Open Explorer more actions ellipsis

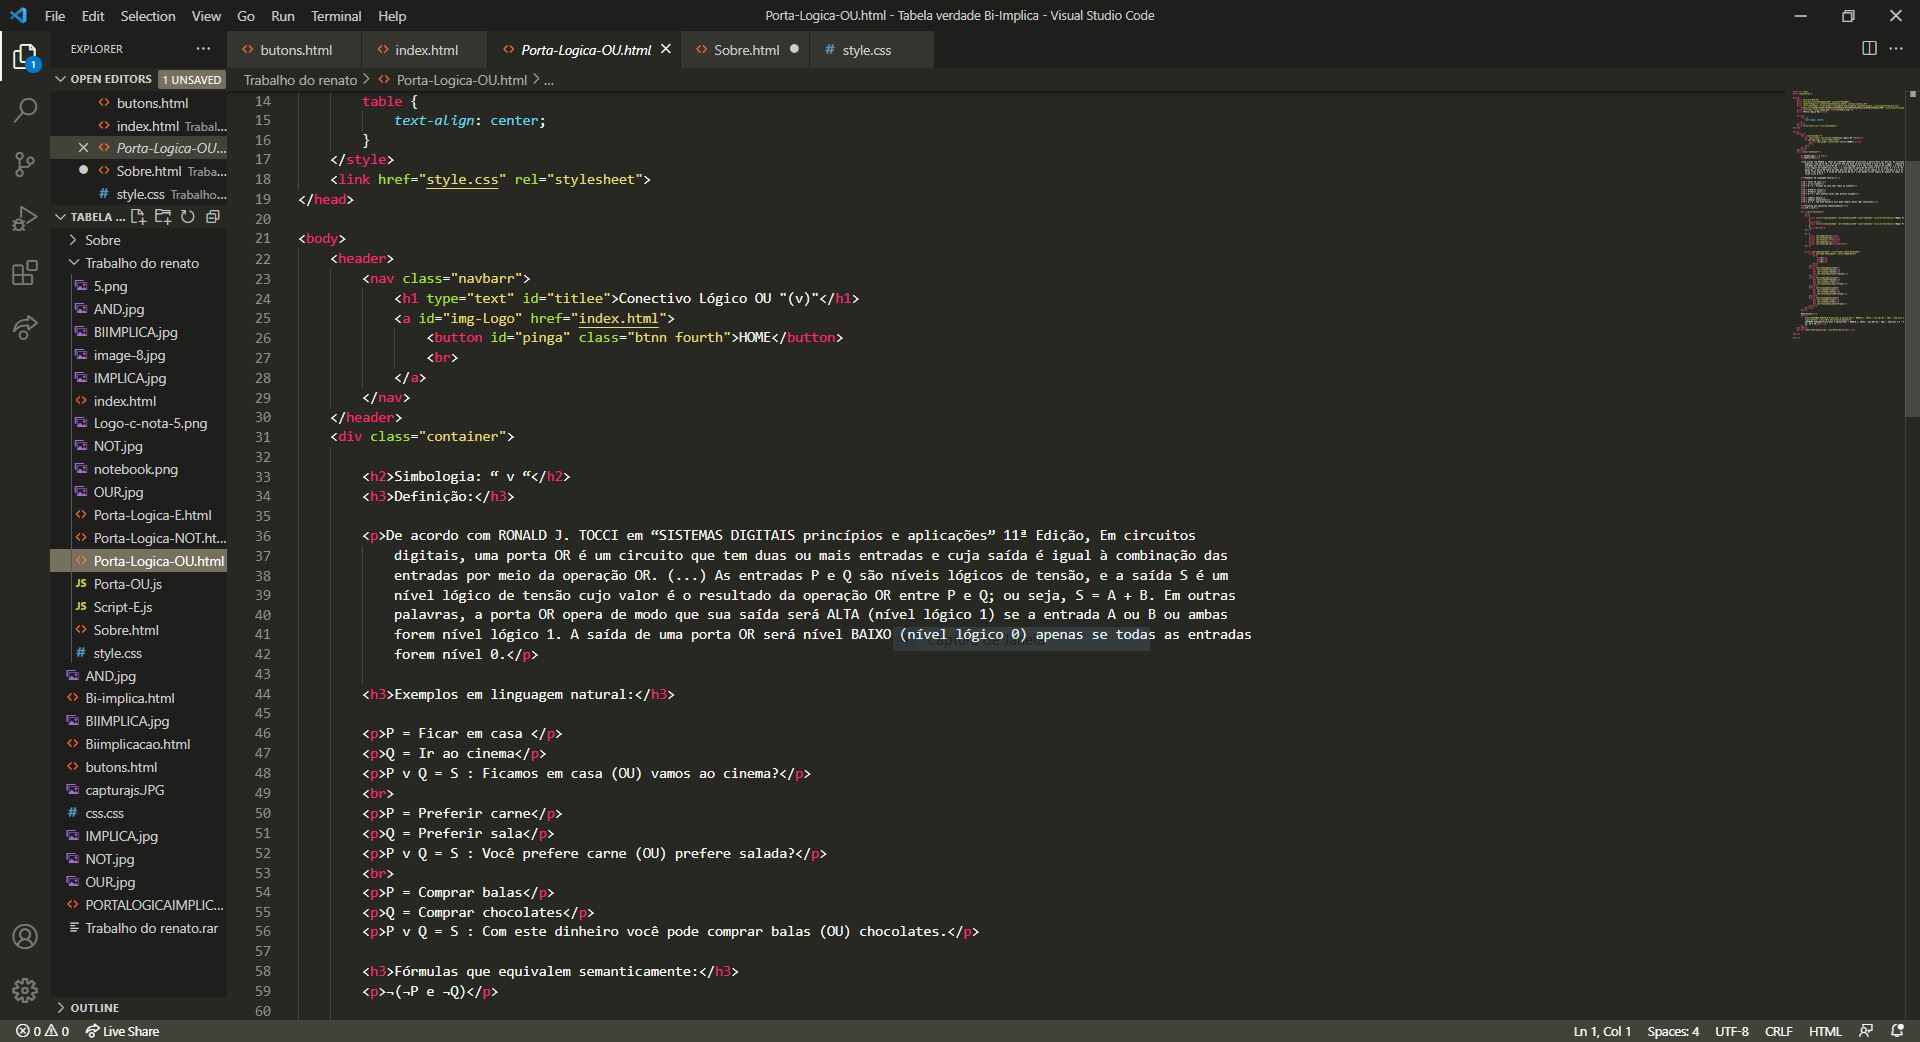204,48
